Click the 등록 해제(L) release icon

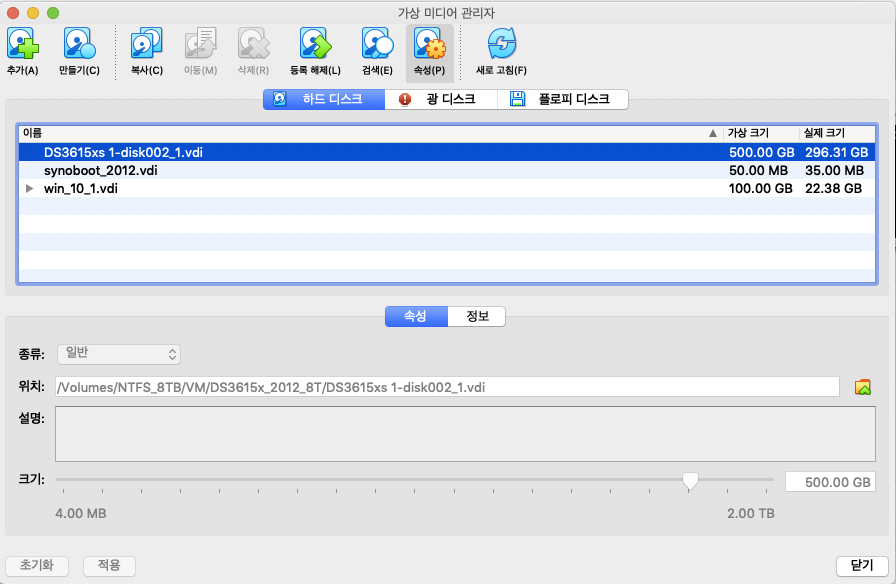(x=315, y=45)
